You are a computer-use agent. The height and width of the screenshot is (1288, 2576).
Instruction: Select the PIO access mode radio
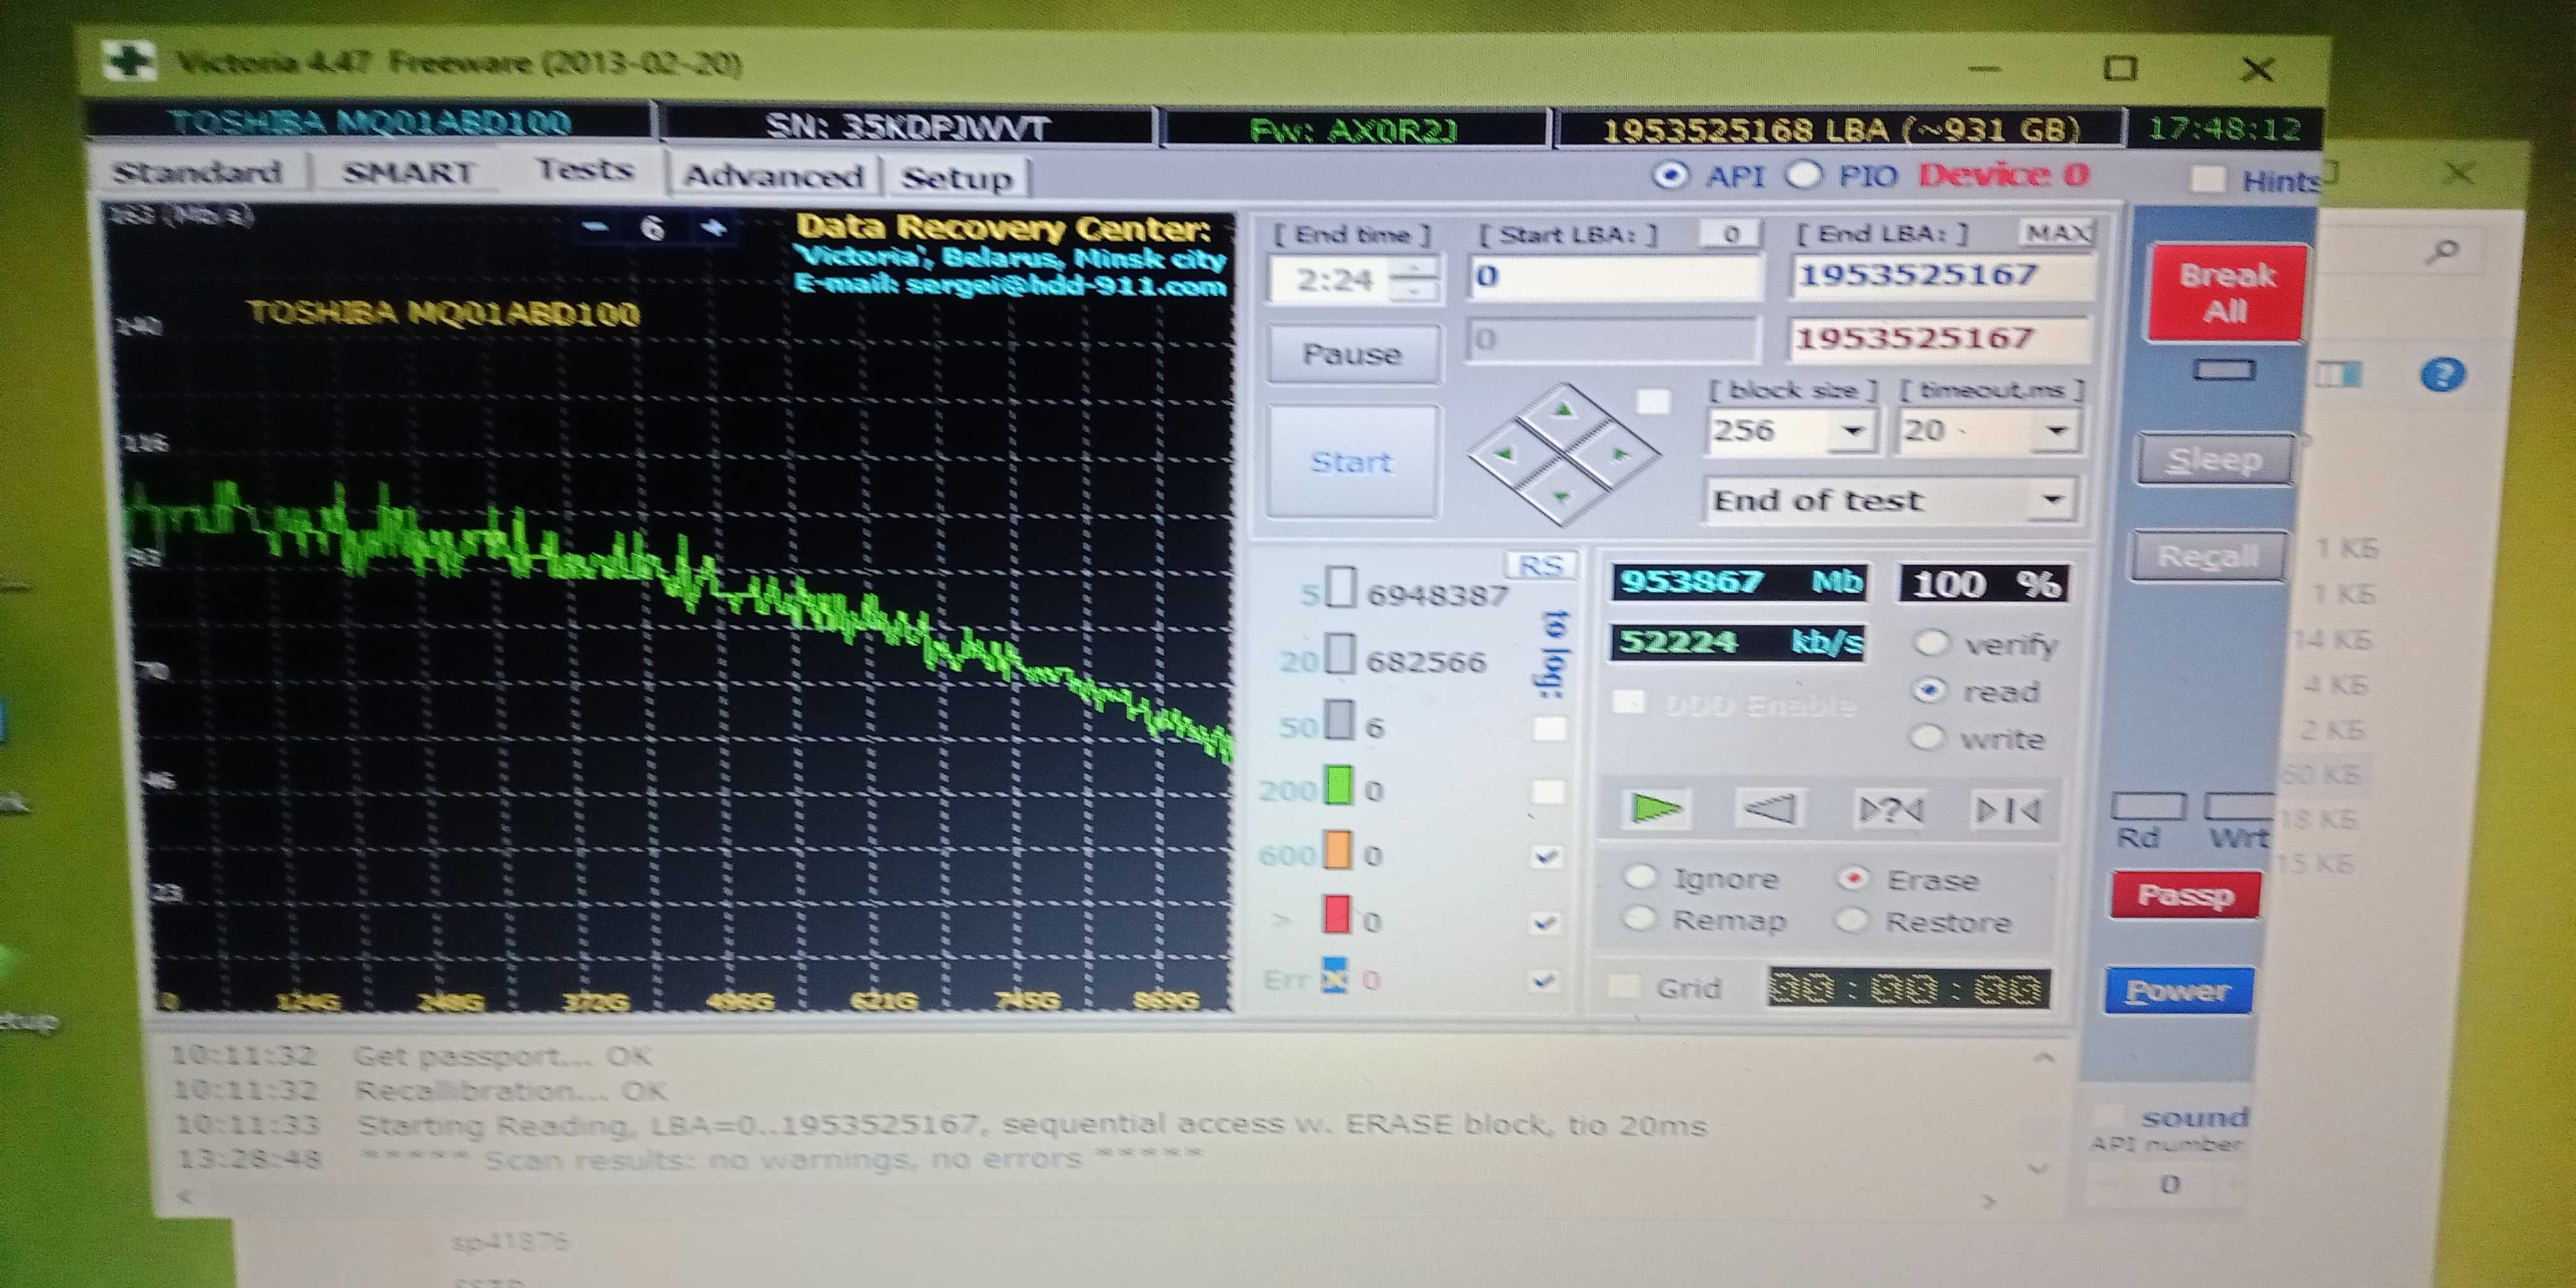tap(1803, 176)
